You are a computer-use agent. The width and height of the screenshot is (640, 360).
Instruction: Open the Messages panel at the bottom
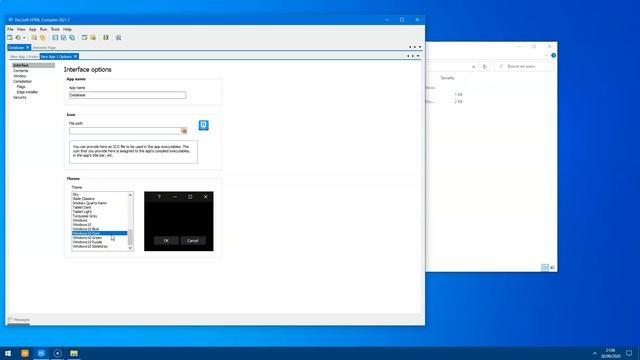point(19,320)
